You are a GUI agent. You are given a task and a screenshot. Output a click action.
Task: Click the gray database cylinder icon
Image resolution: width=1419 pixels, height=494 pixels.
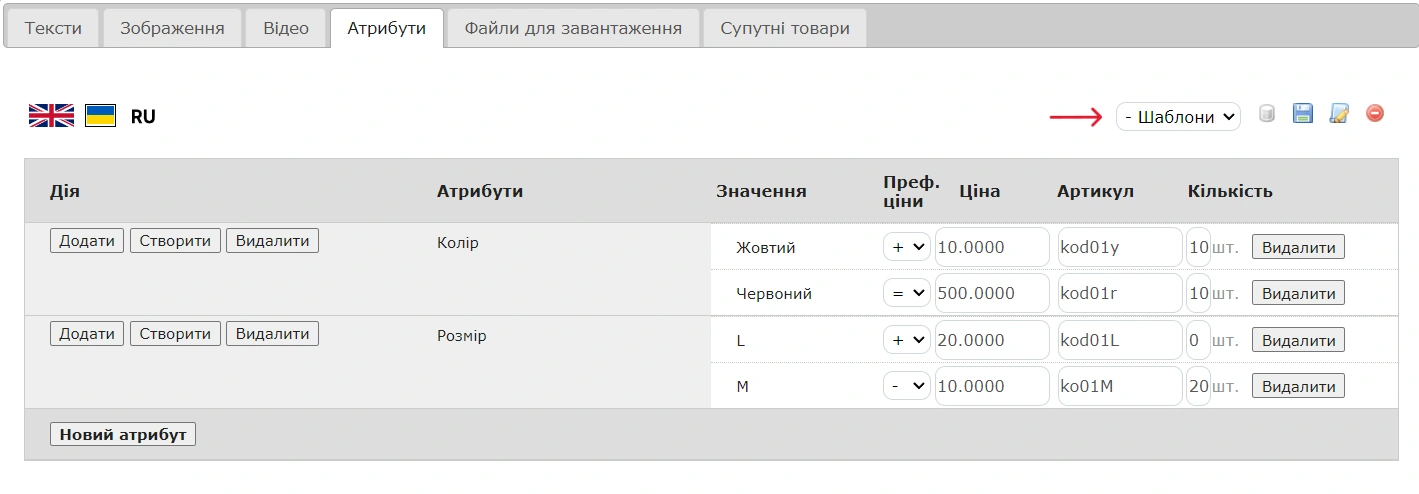(1267, 114)
